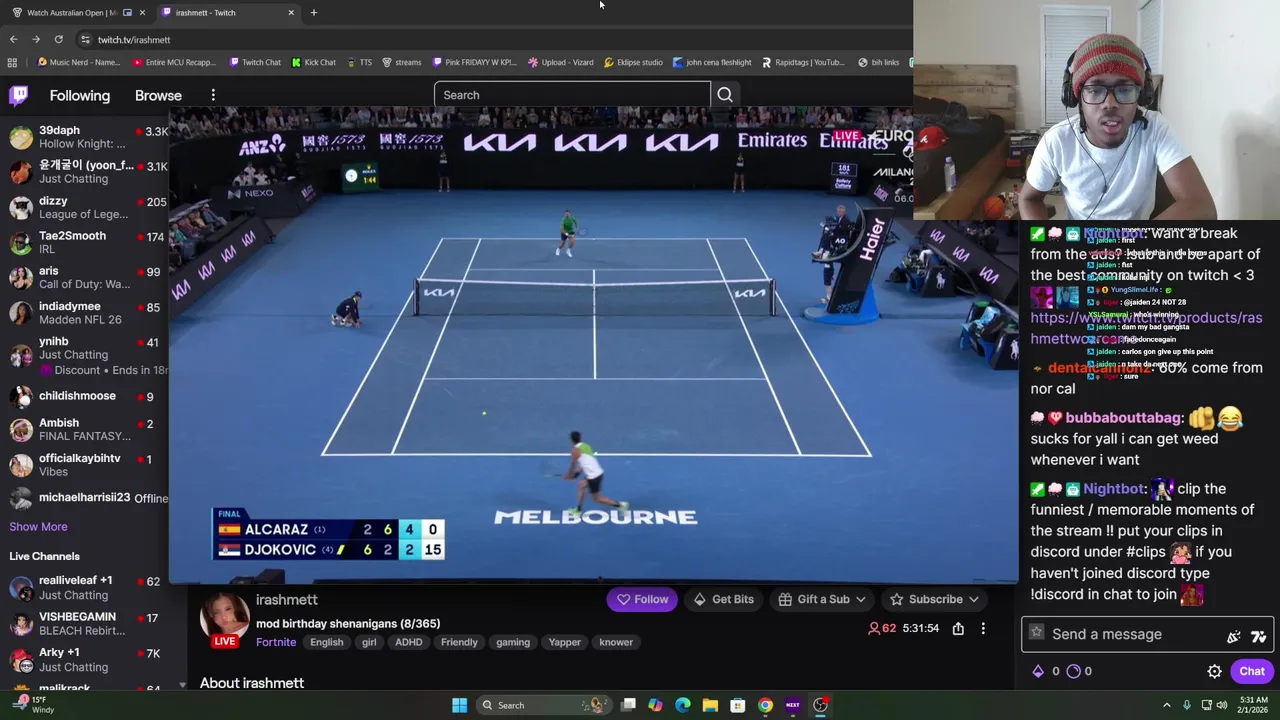Expand followed channels with Show More

pos(38,527)
